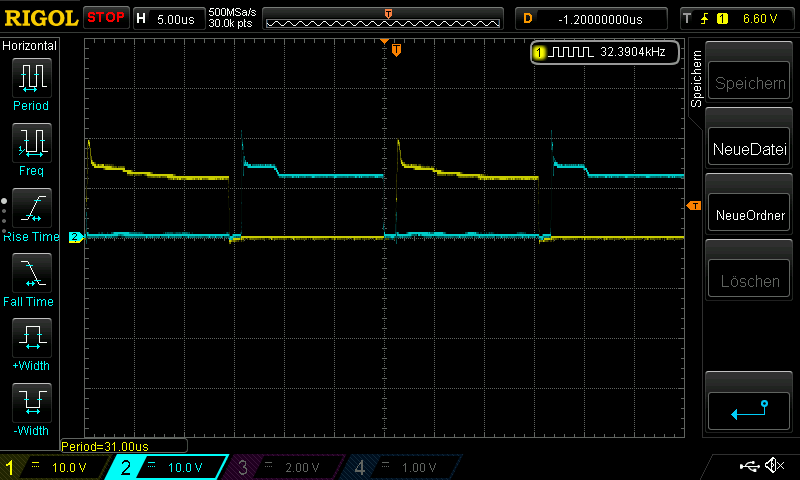Click the orange trigger level marker at right edge
Screen dimensions: 800x480
click(x=694, y=206)
